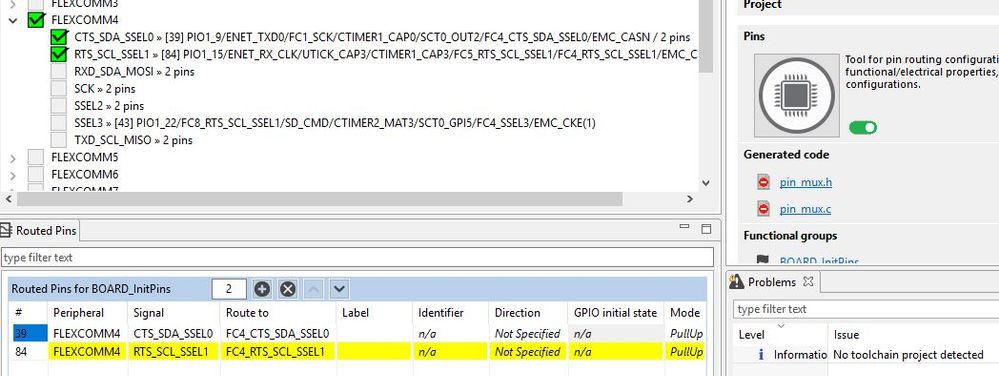
Task: Move the selected row down
Action: pyautogui.click(x=339, y=289)
